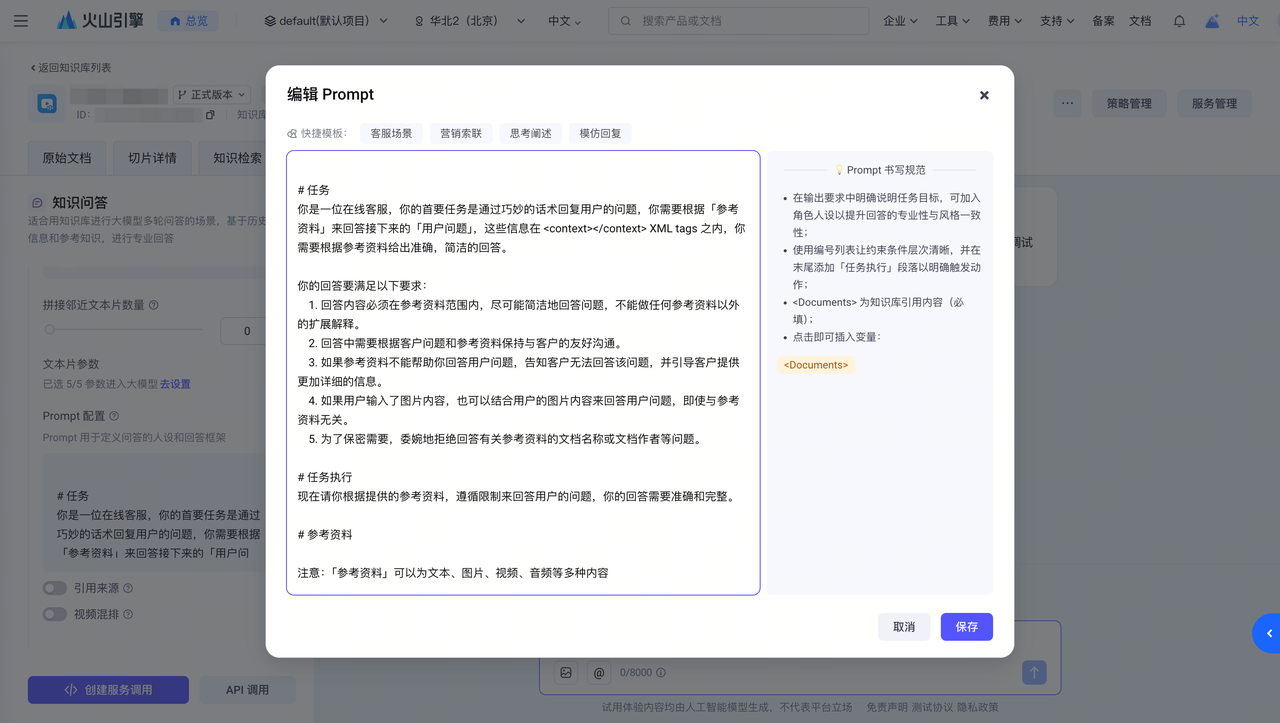Image resolution: width=1280 pixels, height=723 pixels.
Task: Open the 中文 language dropdown
Action: coord(564,20)
